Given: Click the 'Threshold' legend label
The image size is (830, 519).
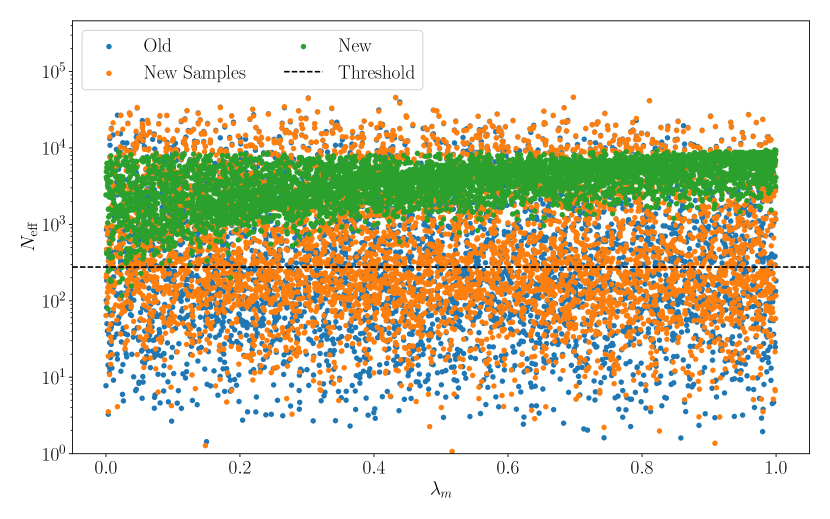Looking at the screenshot, I should pyautogui.click(x=376, y=73).
